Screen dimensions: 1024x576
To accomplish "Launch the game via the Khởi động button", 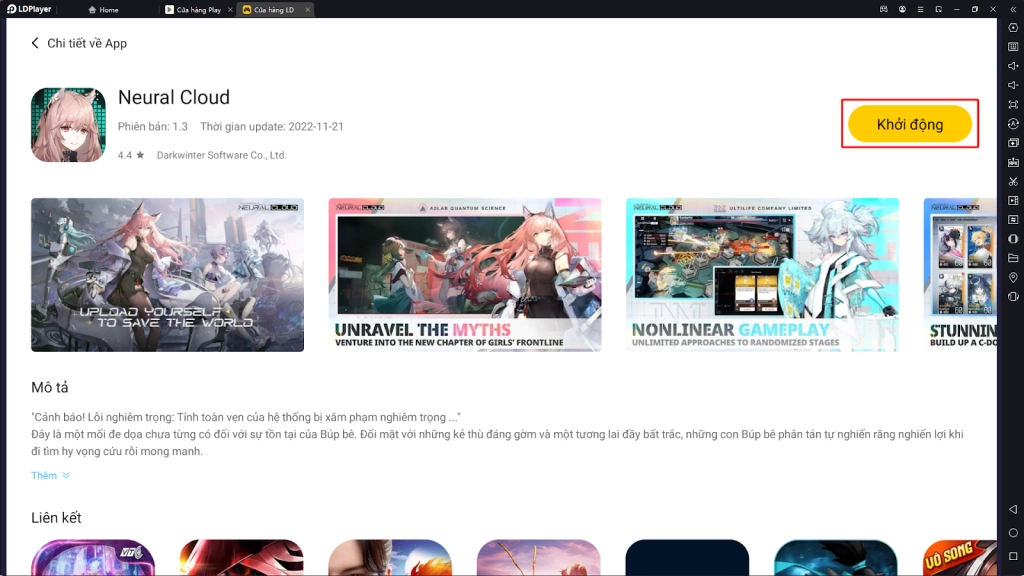I will point(909,124).
